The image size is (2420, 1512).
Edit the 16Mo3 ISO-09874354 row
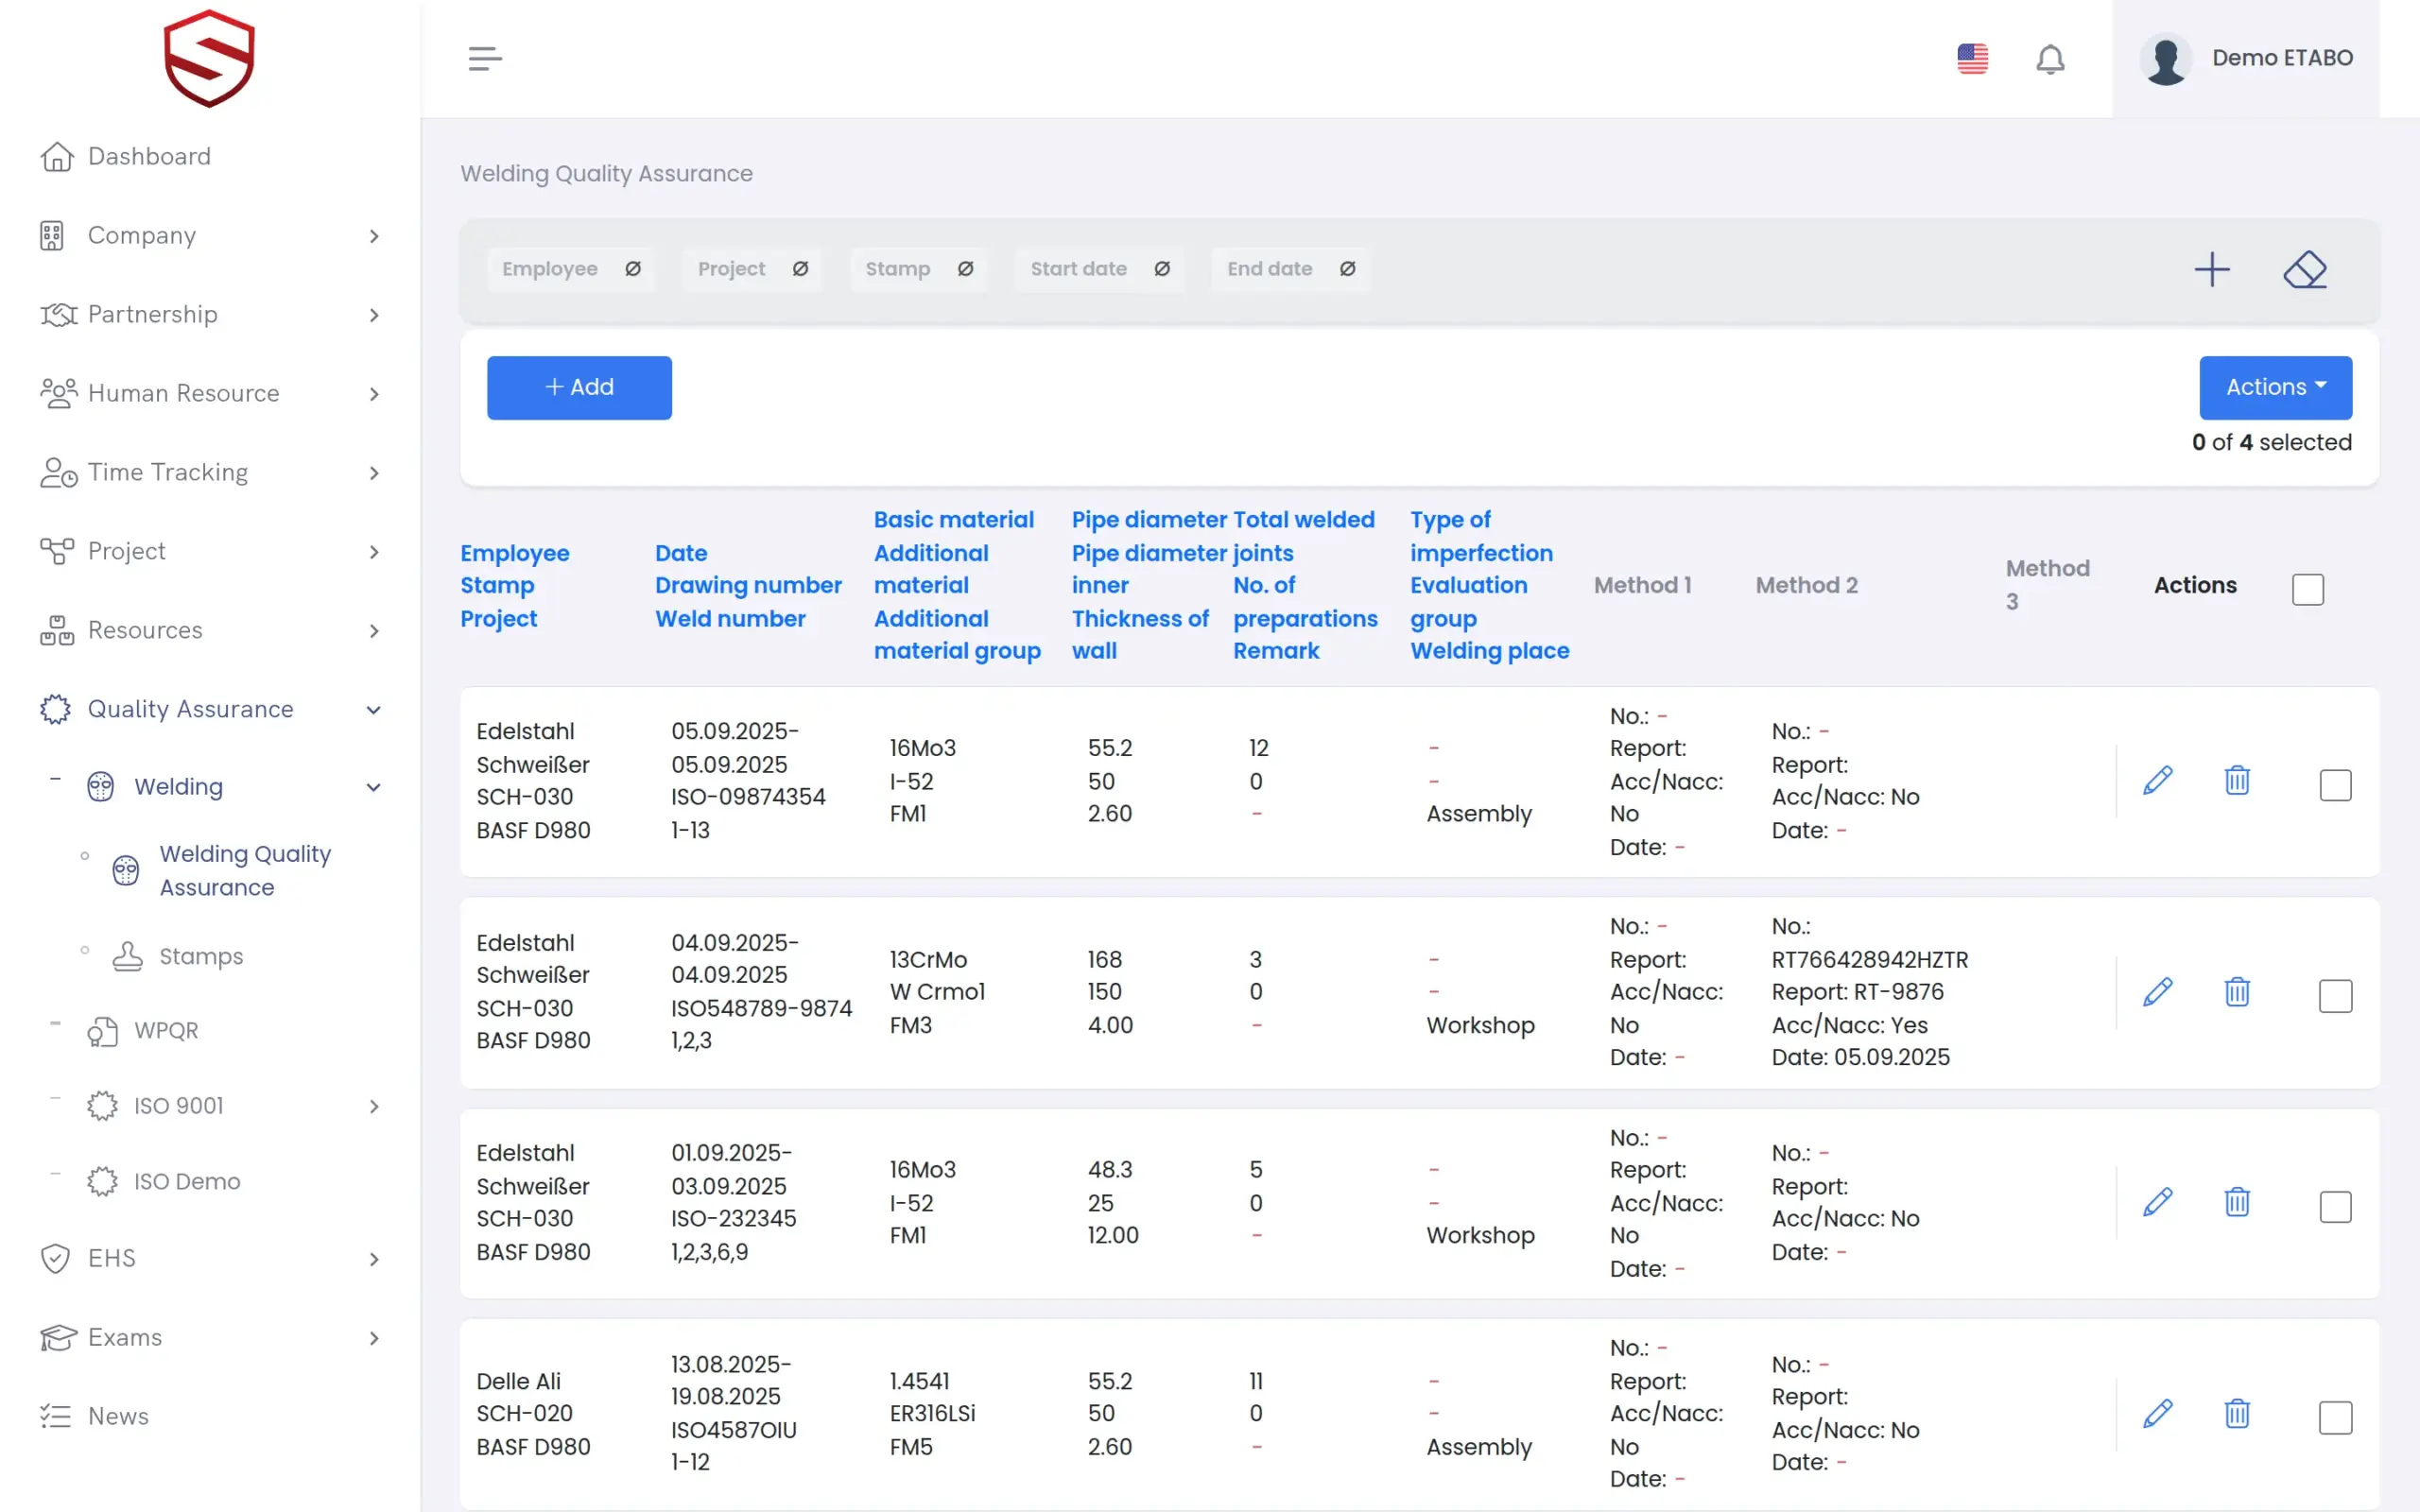(x=2157, y=781)
